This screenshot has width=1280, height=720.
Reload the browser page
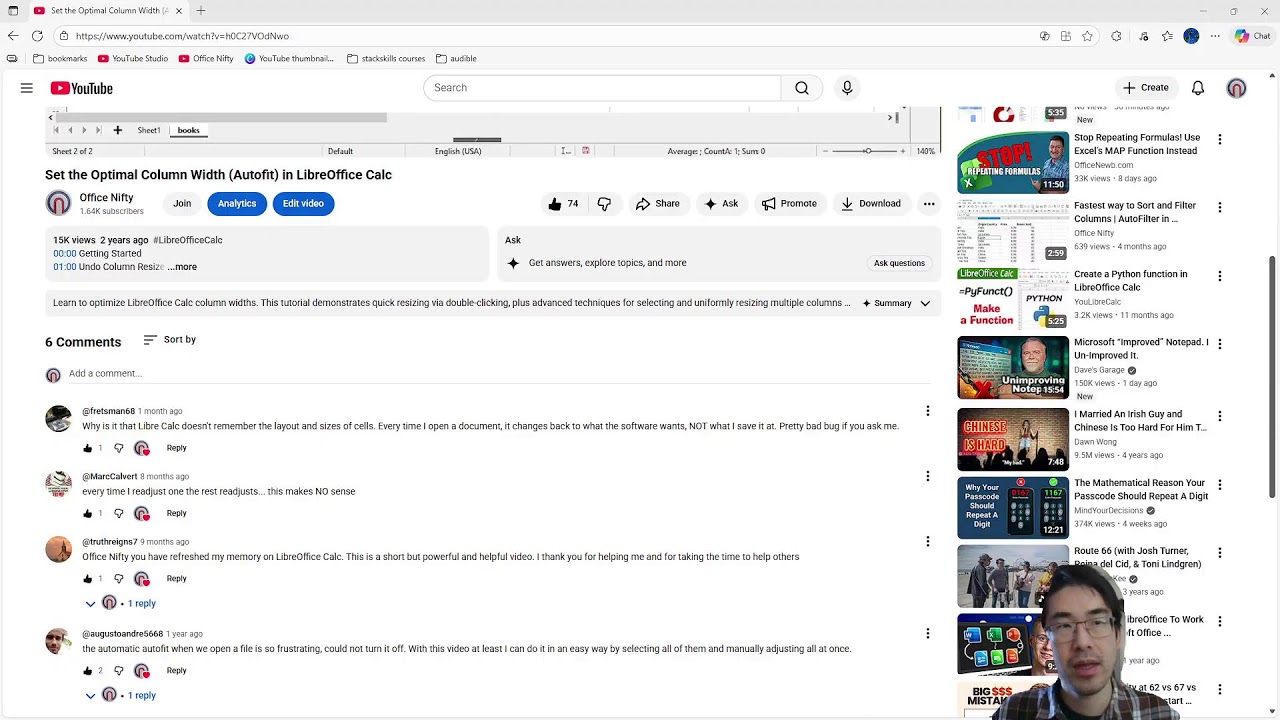(37, 36)
